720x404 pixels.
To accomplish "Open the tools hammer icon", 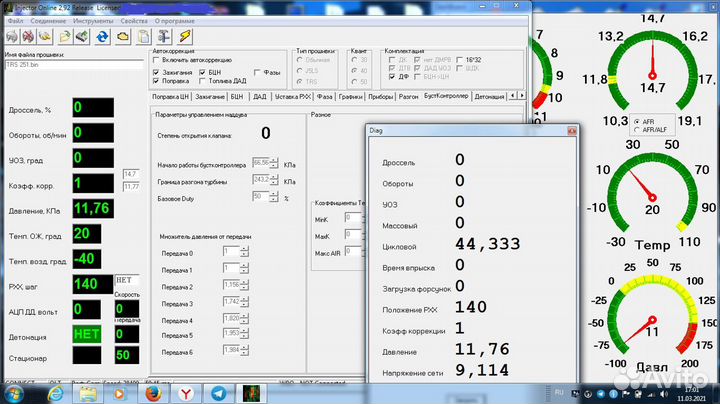I will (164, 36).
